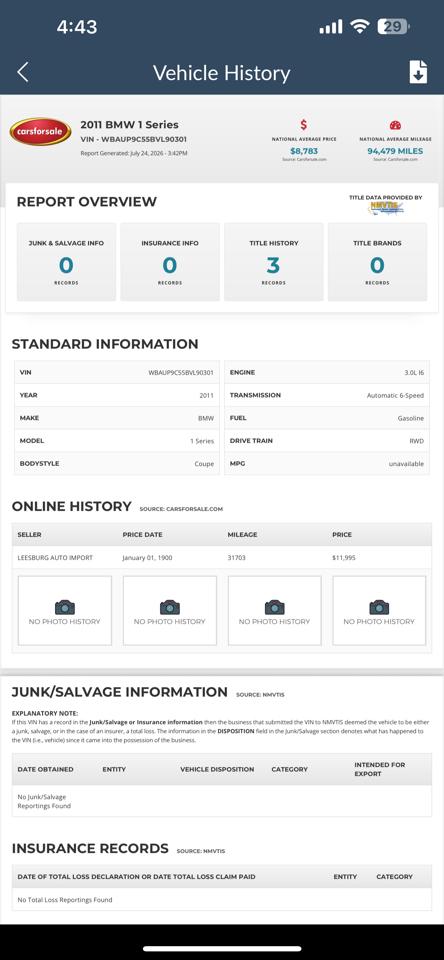Open the Title Brands records card

pyautogui.click(x=377, y=262)
